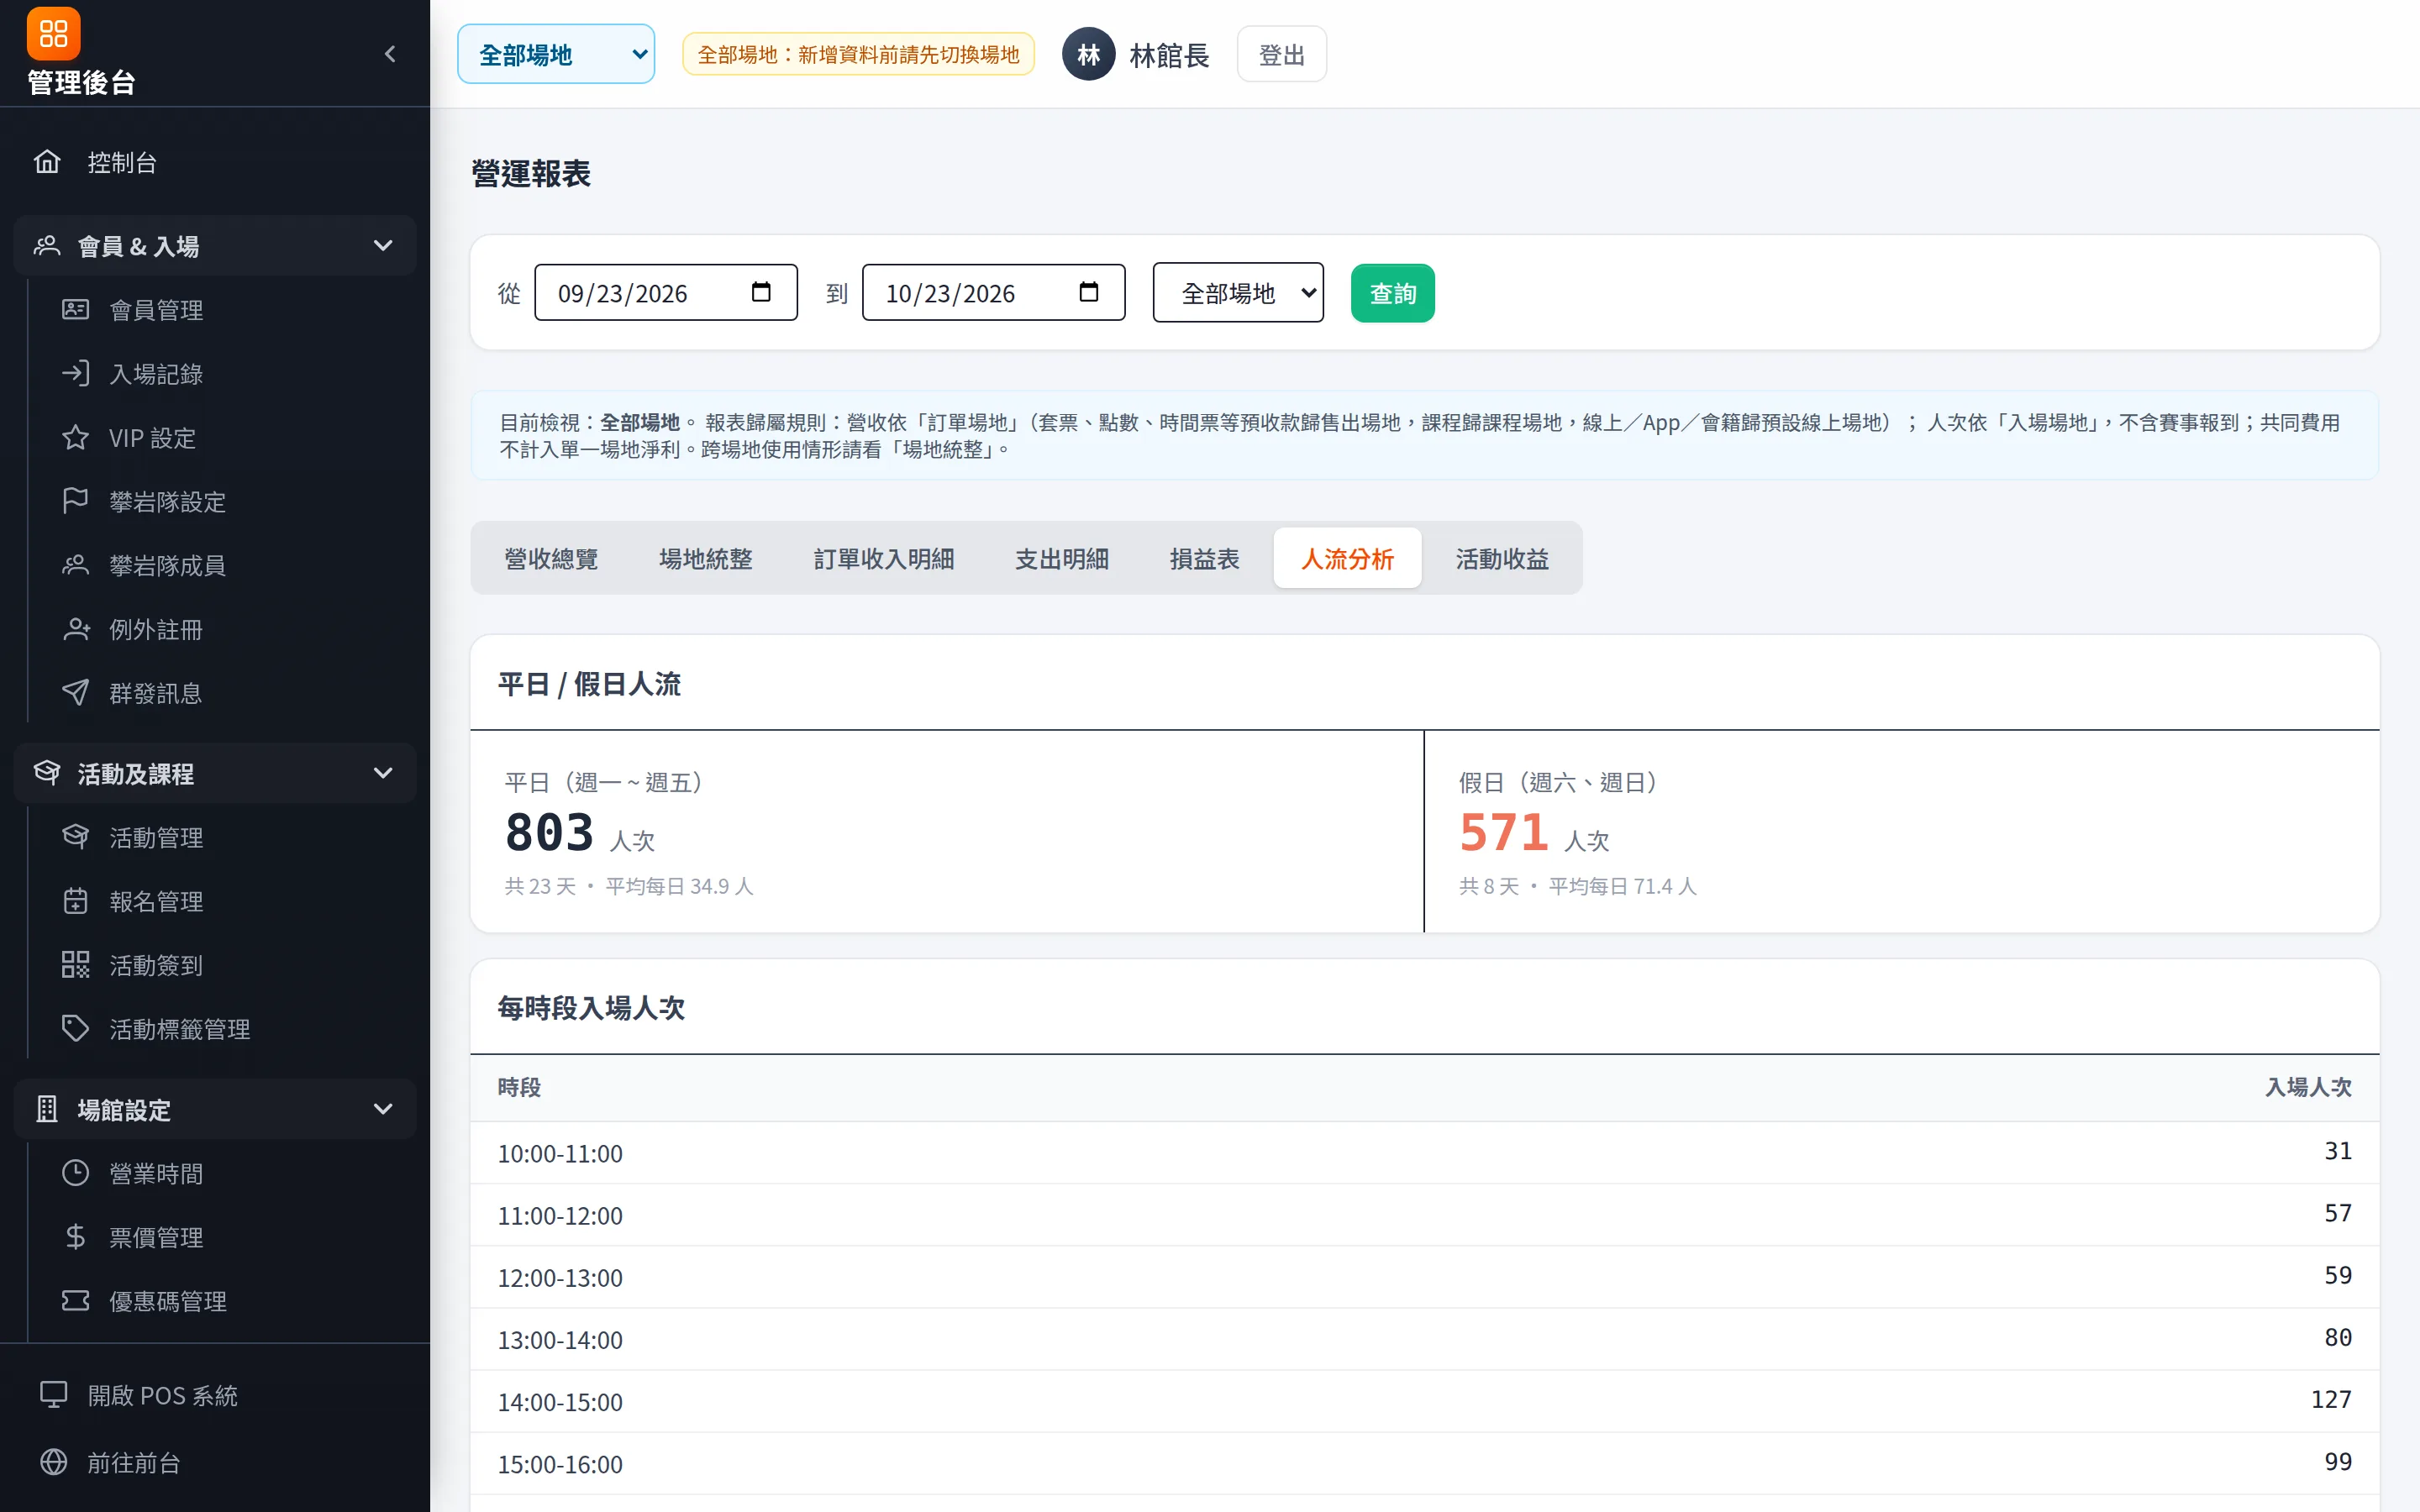Open 會員管理 card icon
2420x1512 pixels.
[x=76, y=310]
